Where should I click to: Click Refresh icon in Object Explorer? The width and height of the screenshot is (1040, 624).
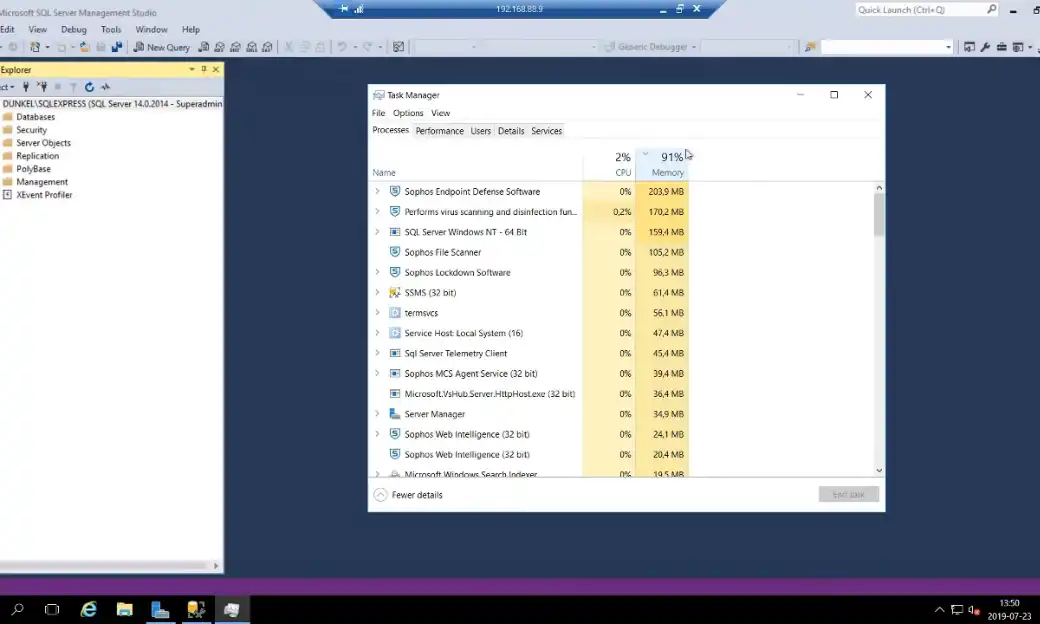[x=89, y=87]
